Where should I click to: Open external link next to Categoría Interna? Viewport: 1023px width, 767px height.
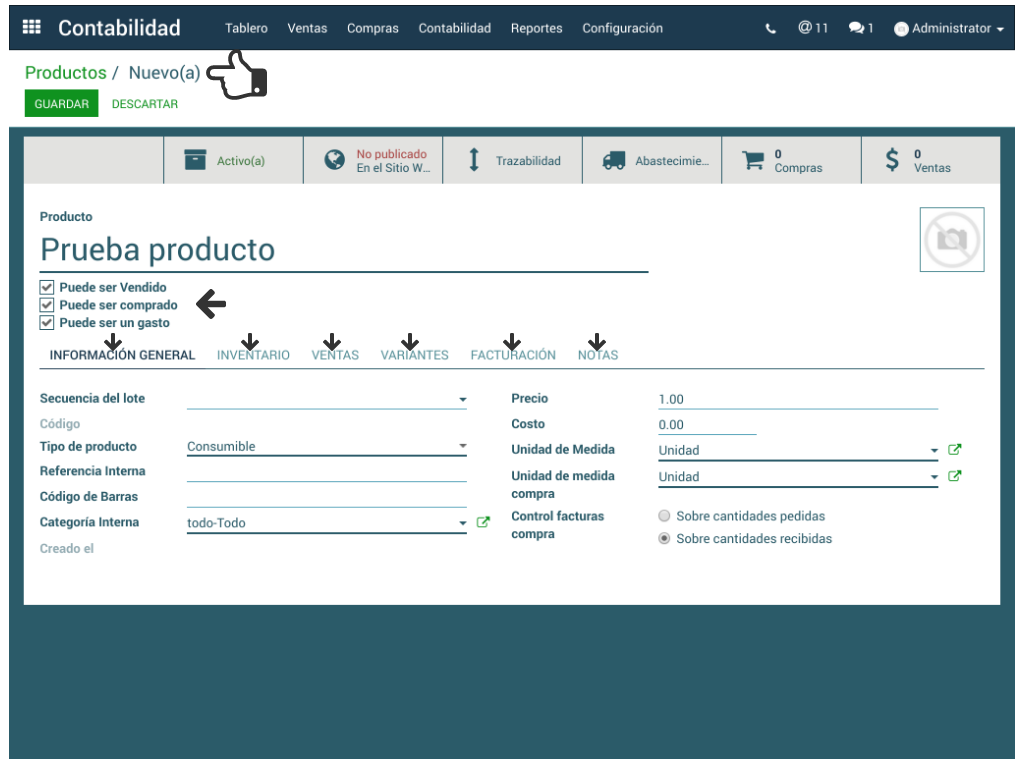(484, 522)
